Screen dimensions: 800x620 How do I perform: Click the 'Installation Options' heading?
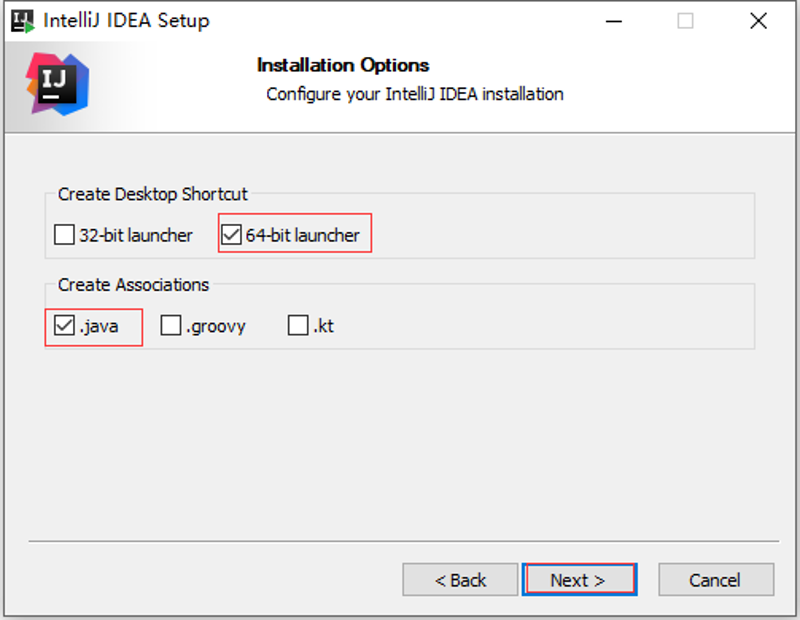point(343,65)
